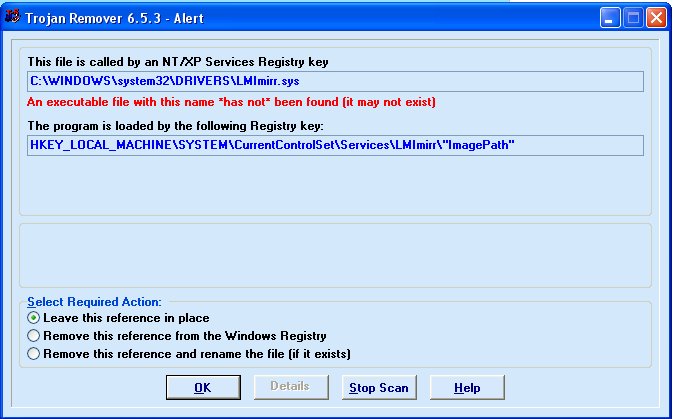This screenshot has height=419, width=673.
Task: Minimize the Trojan Remover alert window
Action: tap(609, 18)
